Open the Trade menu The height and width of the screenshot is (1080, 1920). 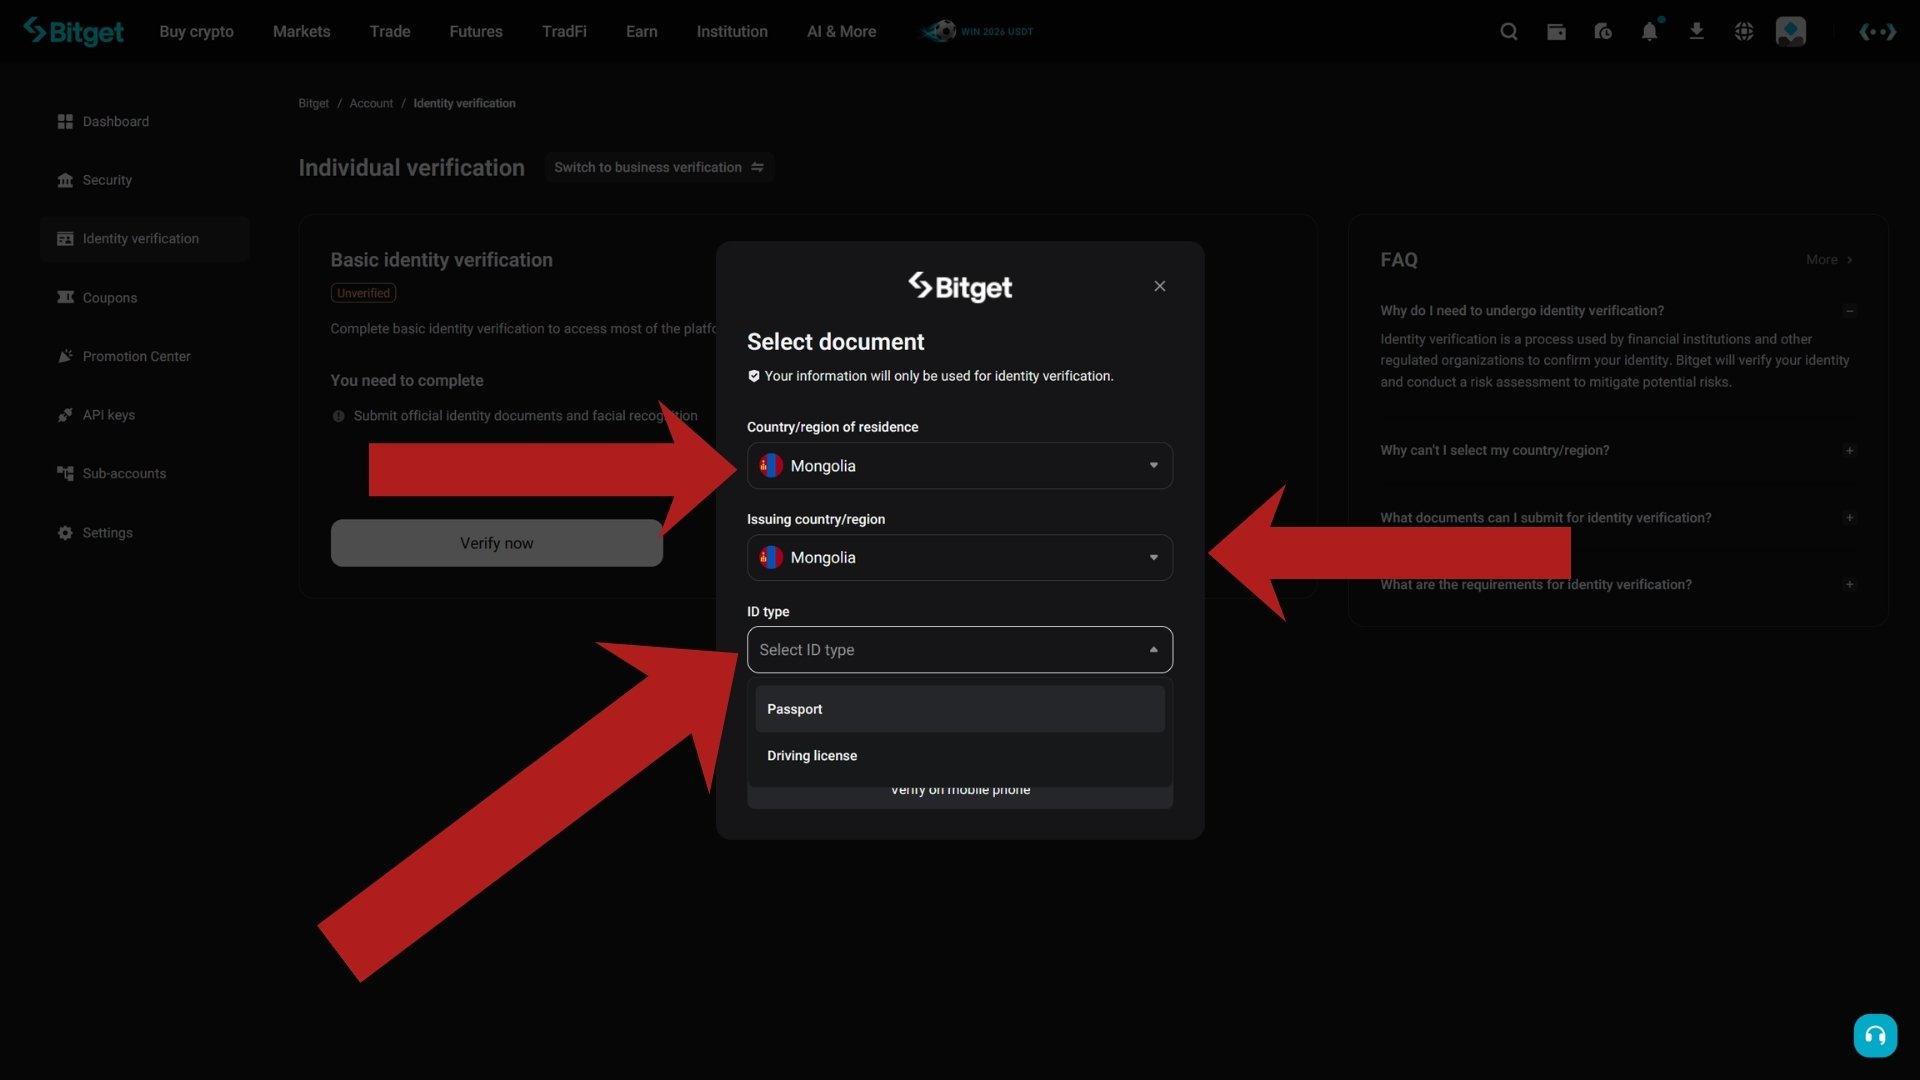390,32
